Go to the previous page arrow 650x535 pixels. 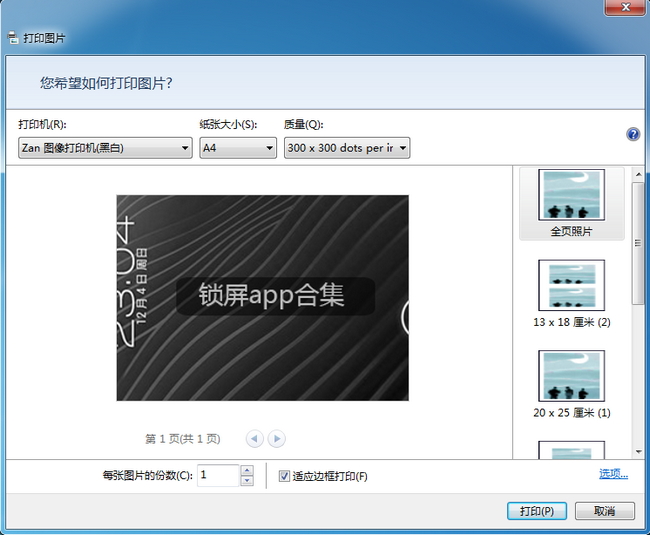pos(255,438)
